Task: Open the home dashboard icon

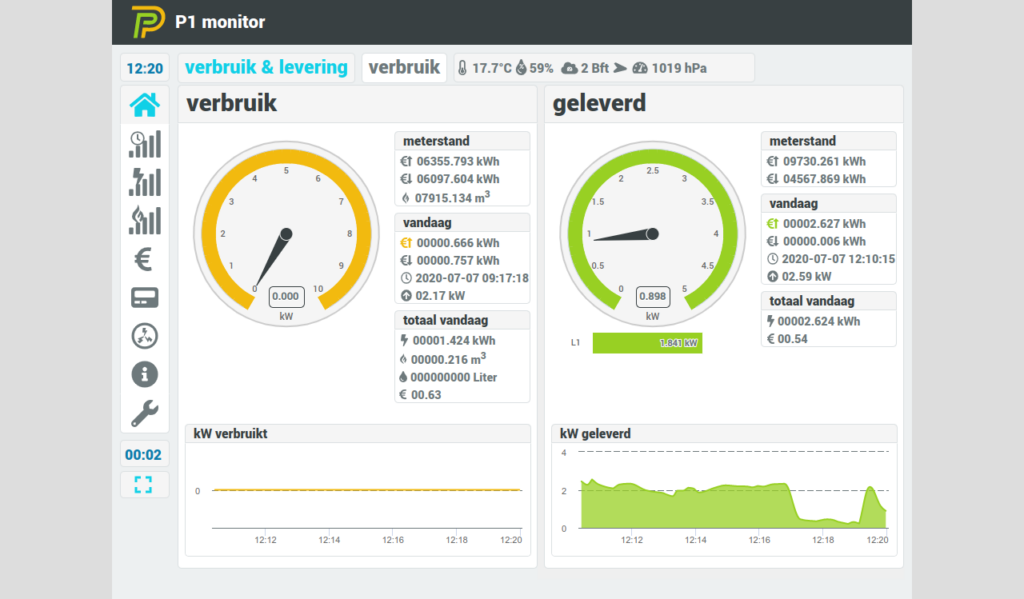Action: (x=144, y=105)
